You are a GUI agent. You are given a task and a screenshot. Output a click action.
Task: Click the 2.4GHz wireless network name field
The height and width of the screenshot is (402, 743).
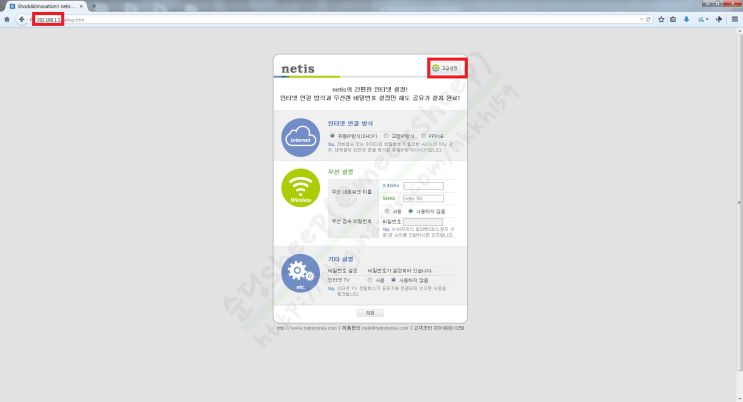pos(422,185)
